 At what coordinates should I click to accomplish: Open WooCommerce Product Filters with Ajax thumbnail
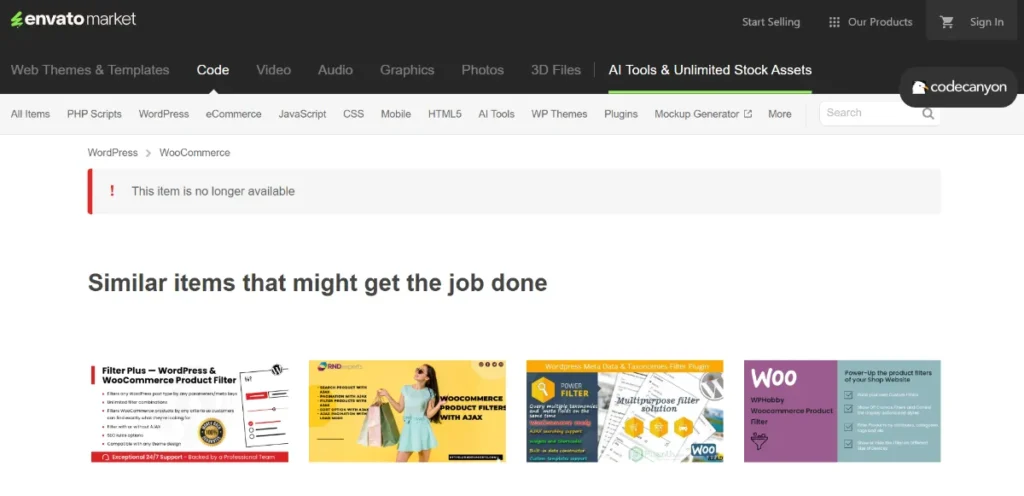coord(407,411)
